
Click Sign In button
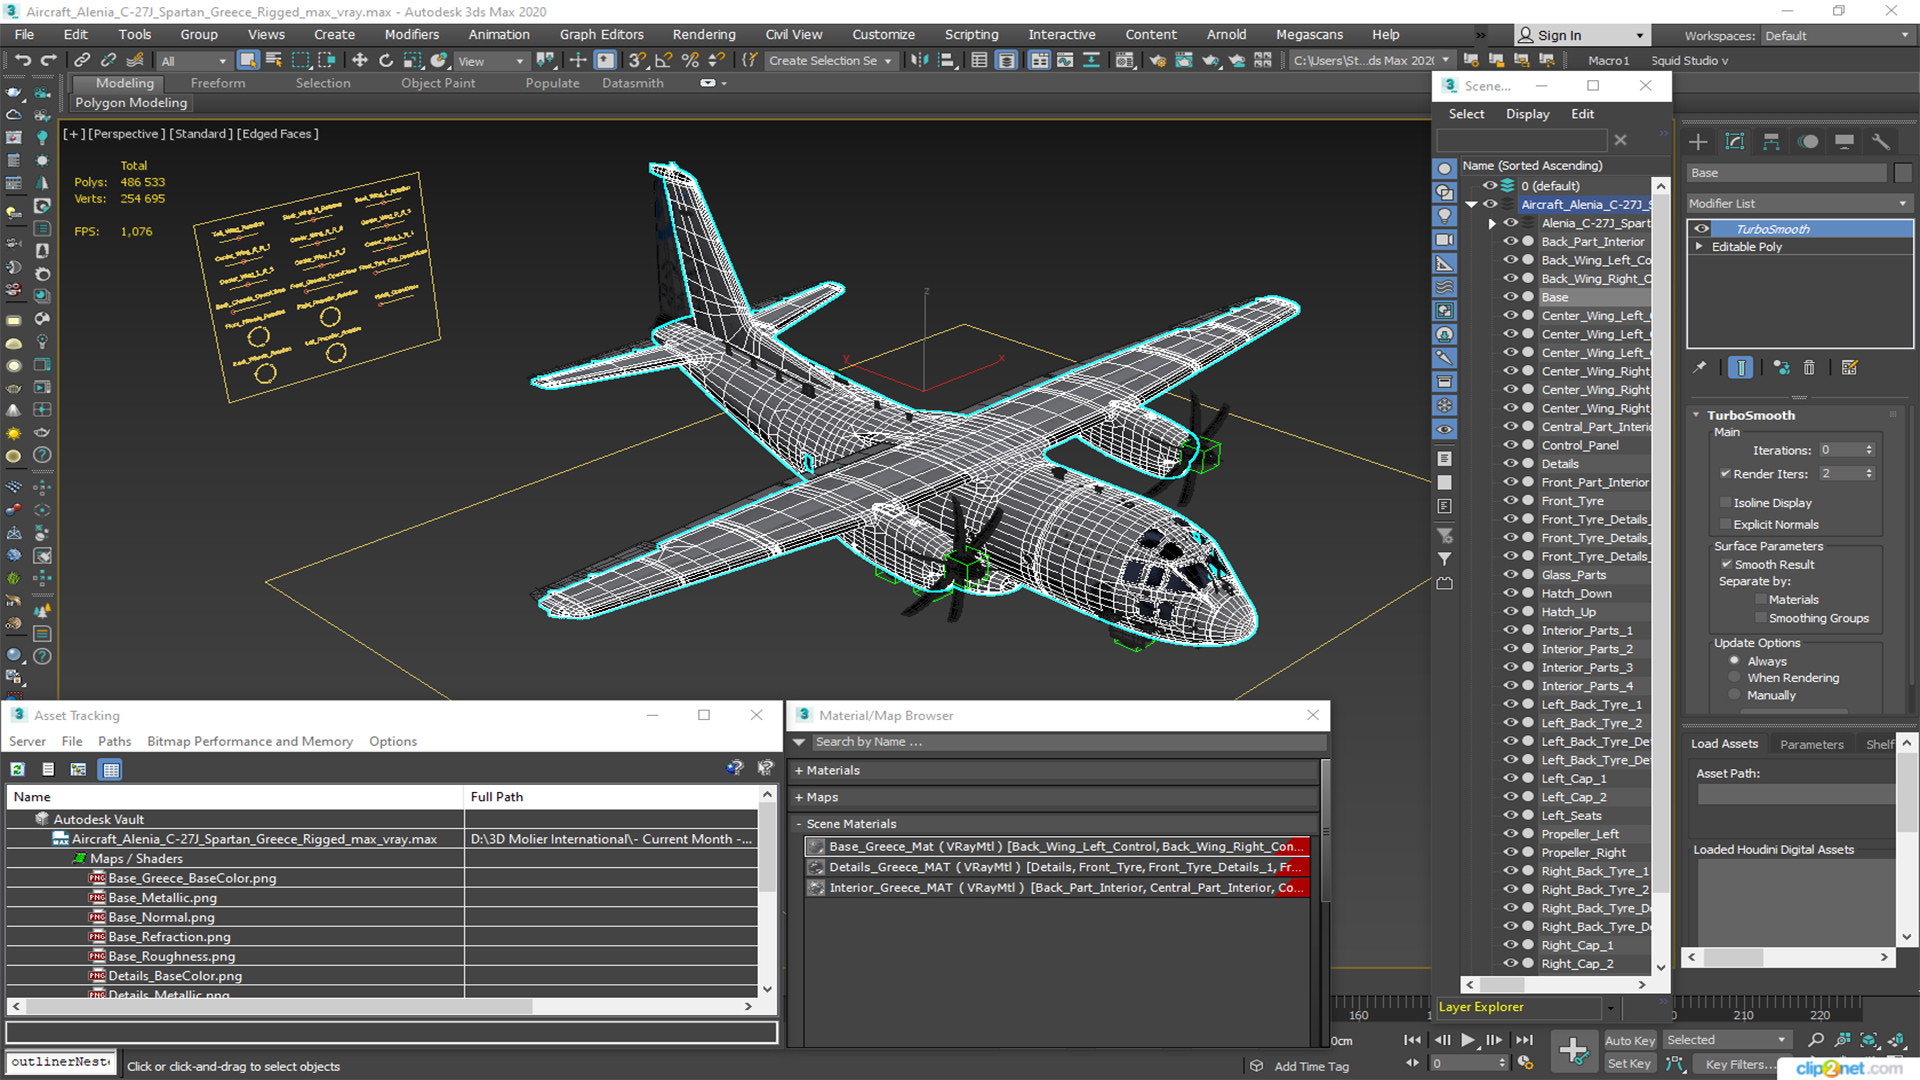tap(1581, 35)
